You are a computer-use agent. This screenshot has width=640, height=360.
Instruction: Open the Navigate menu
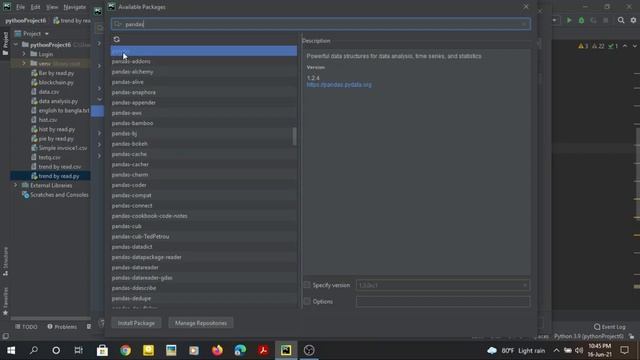(x=75, y=7)
